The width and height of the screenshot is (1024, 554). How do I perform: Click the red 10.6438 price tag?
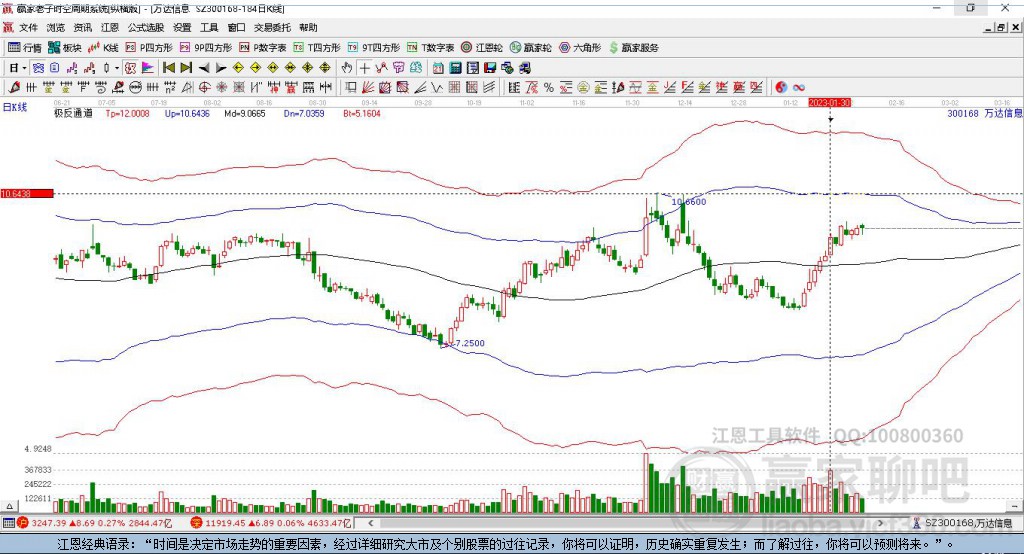pyautogui.click(x=27, y=193)
